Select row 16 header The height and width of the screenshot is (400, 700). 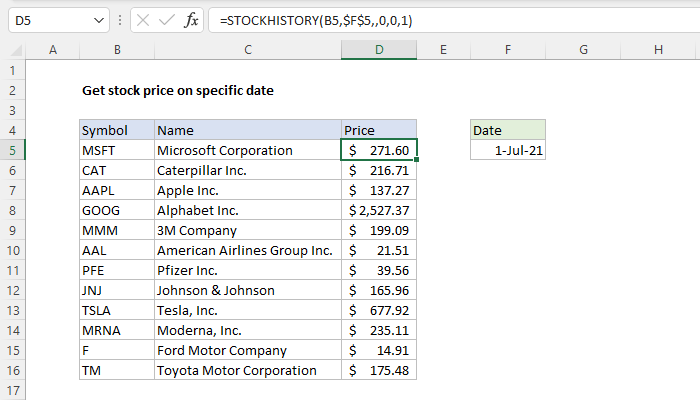(x=12, y=370)
